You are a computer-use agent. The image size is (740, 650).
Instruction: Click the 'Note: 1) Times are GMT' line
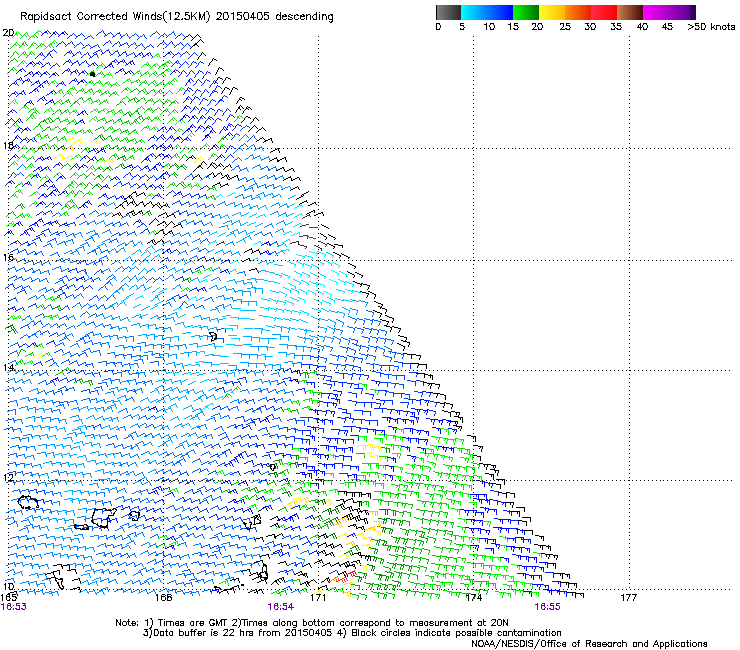(x=312, y=623)
